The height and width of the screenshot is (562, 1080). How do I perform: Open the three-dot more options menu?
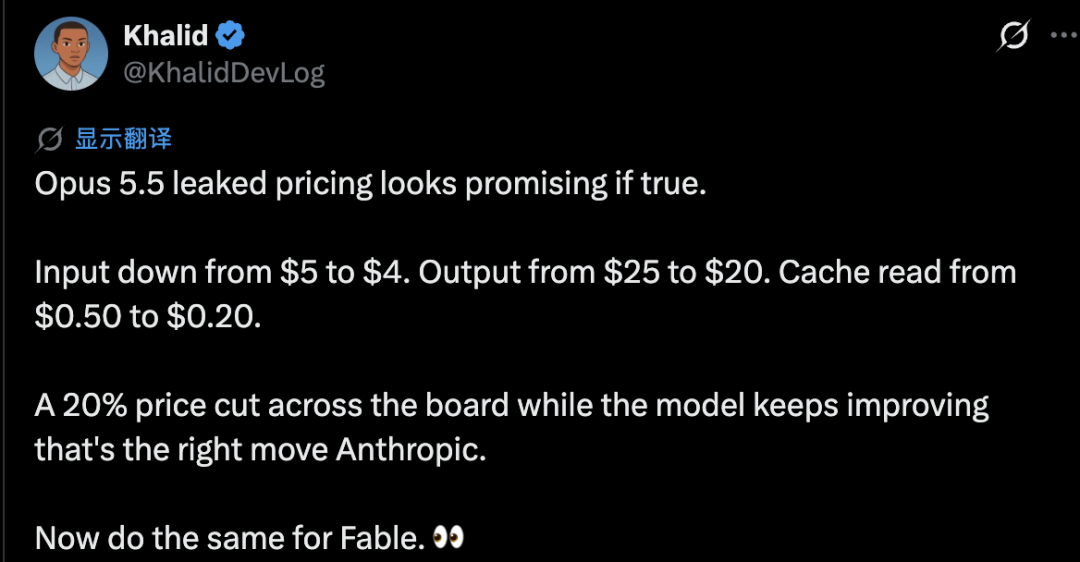(x=1065, y=35)
